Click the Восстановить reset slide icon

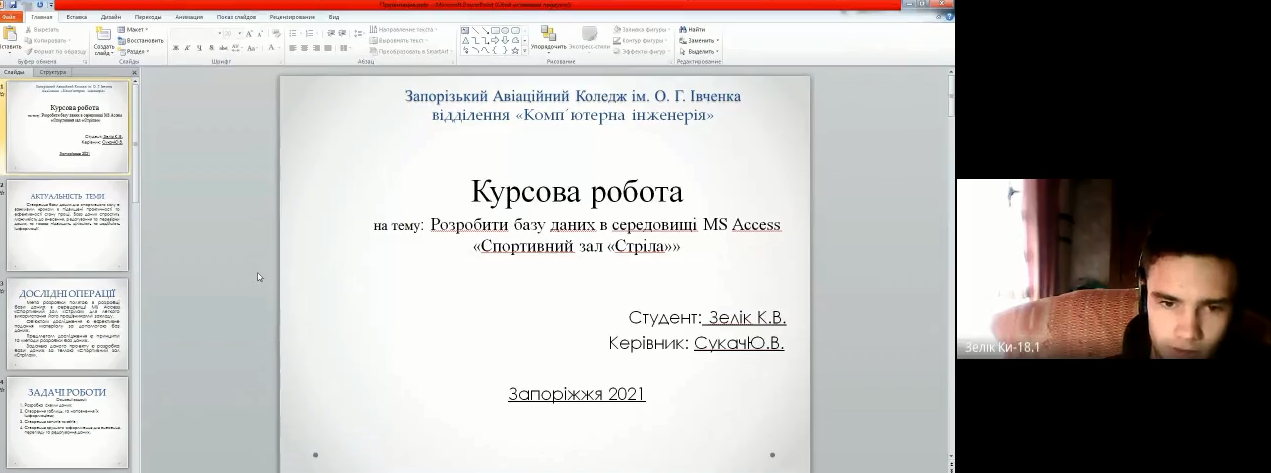click(x=141, y=40)
